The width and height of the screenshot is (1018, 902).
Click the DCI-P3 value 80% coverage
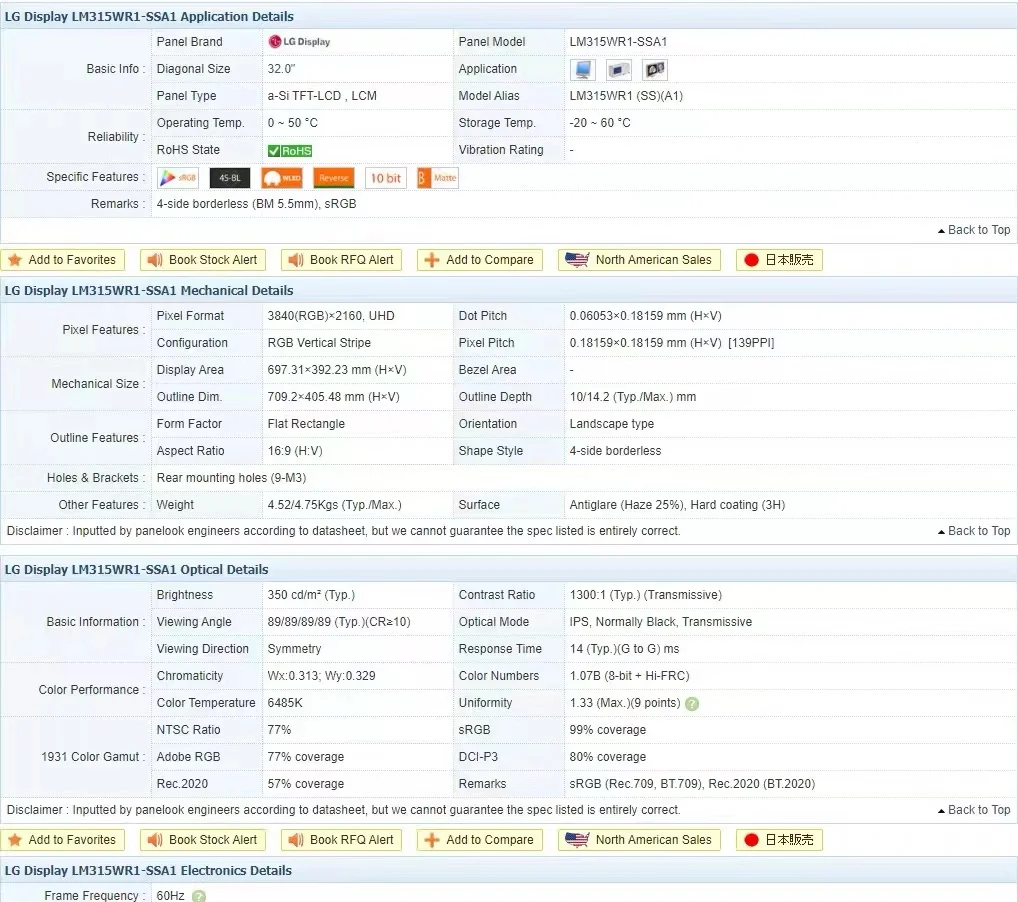pyautogui.click(x=608, y=757)
